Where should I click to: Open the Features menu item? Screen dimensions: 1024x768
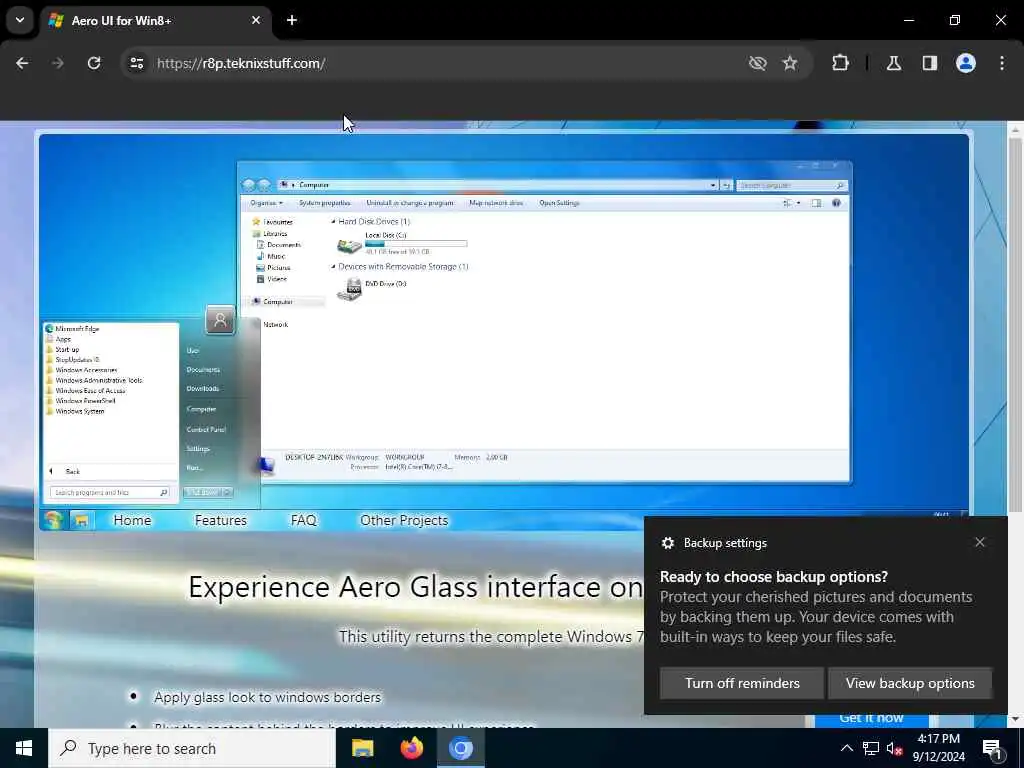point(221,520)
